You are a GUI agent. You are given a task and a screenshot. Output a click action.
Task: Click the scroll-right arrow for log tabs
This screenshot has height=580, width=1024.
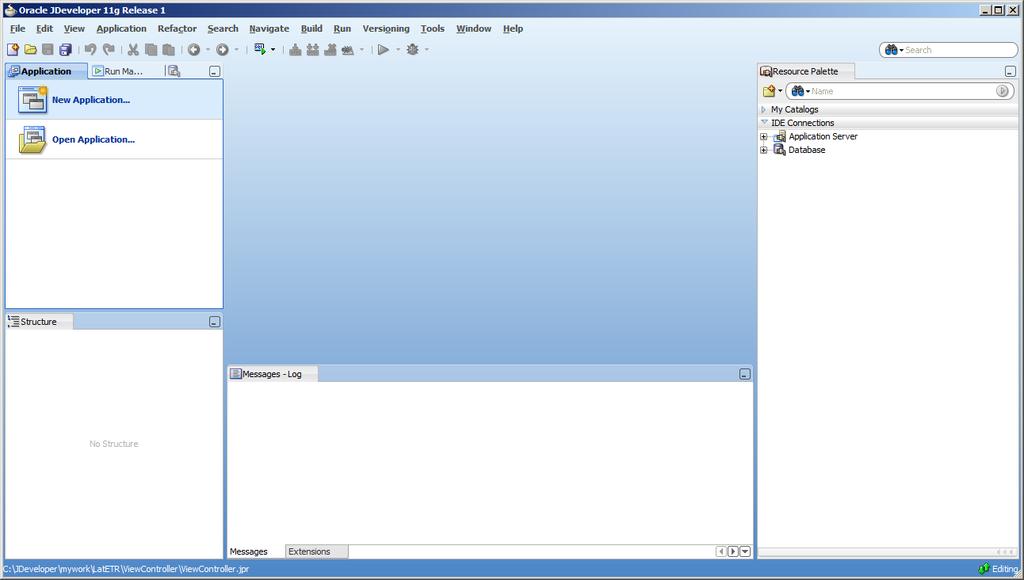[x=733, y=552]
